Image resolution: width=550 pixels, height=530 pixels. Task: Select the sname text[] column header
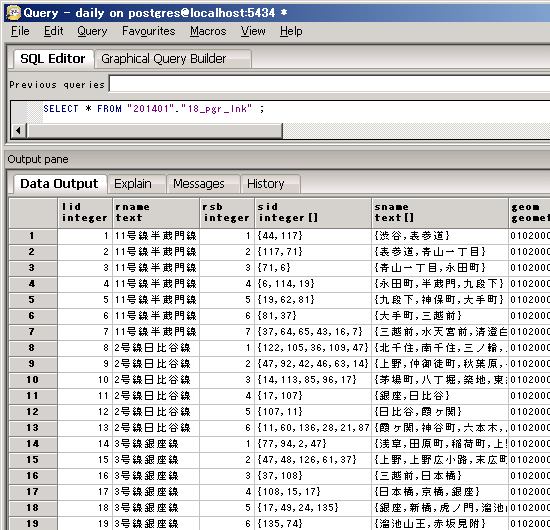pyautogui.click(x=440, y=213)
